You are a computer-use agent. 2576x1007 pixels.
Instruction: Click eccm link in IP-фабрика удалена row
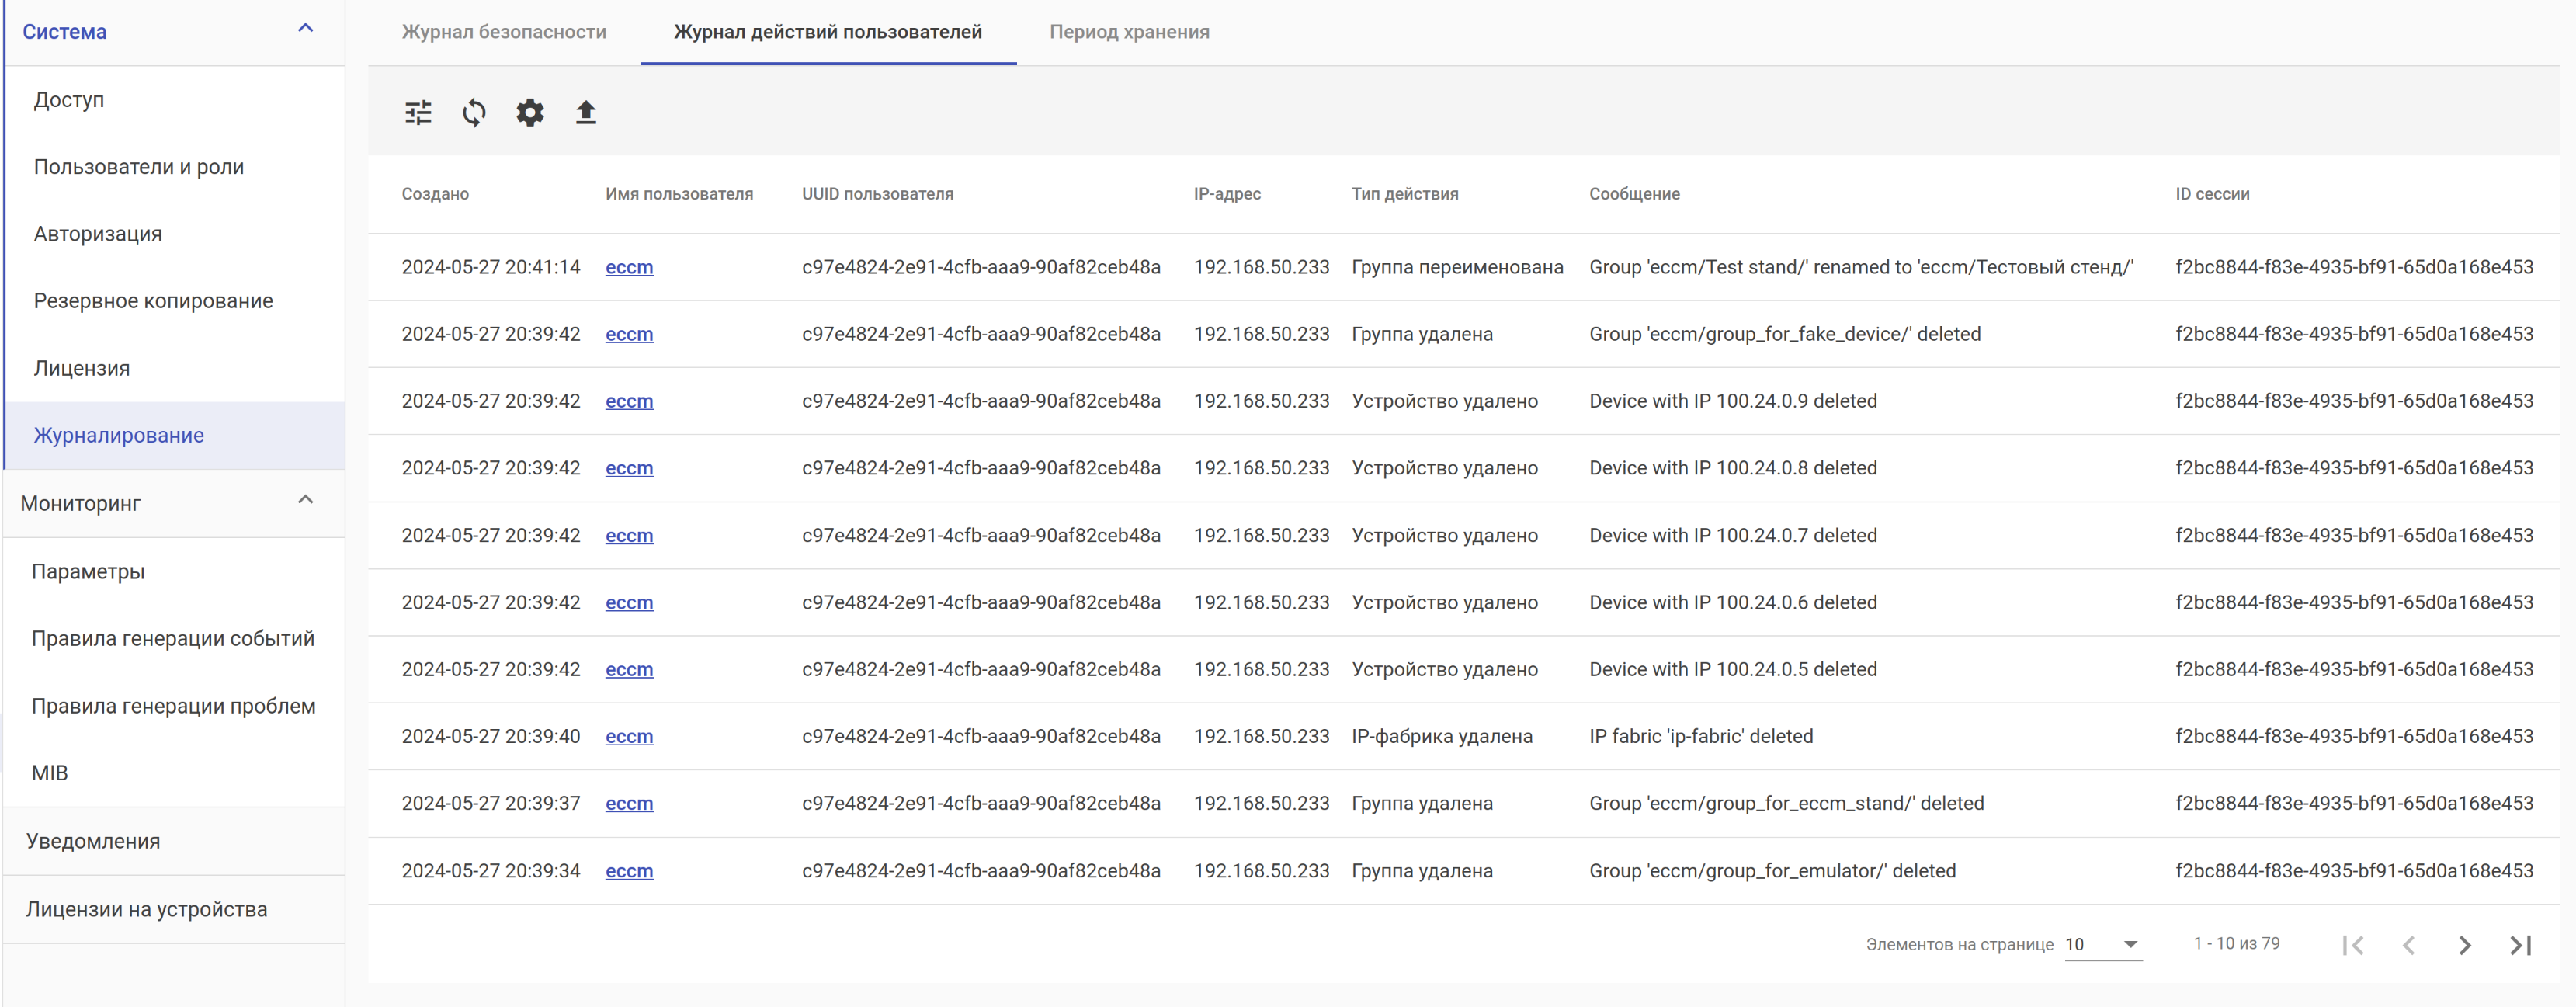(629, 736)
